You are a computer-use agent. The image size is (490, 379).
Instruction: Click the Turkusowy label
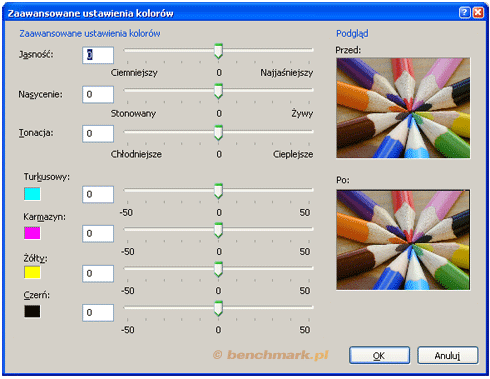click(x=47, y=177)
